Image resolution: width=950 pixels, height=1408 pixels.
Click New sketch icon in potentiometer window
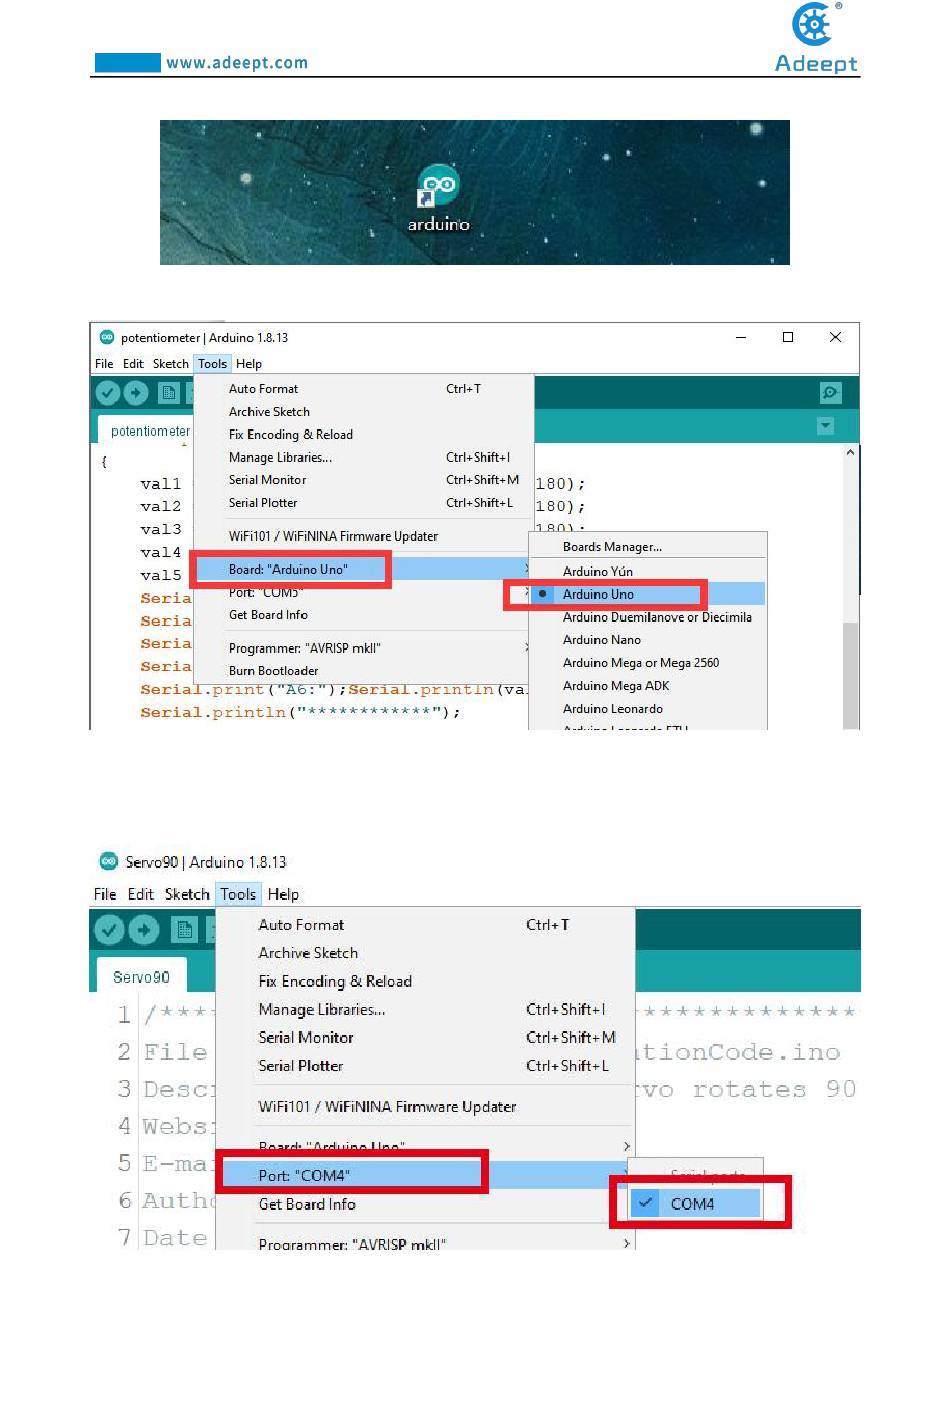(x=168, y=394)
